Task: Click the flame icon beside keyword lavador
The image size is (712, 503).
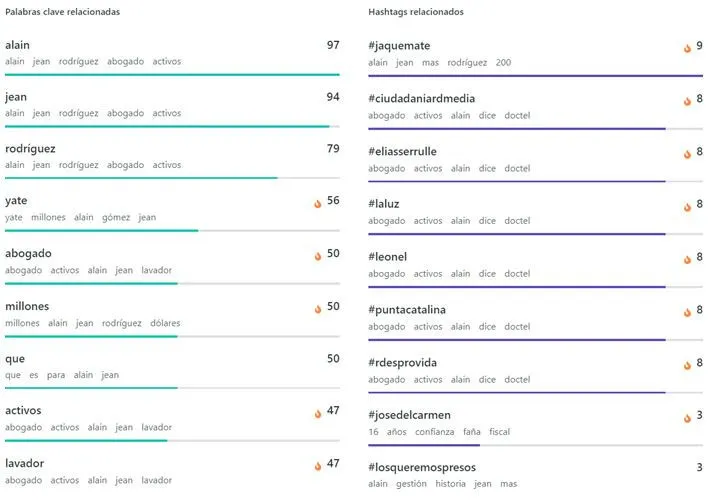Action: tap(317, 465)
